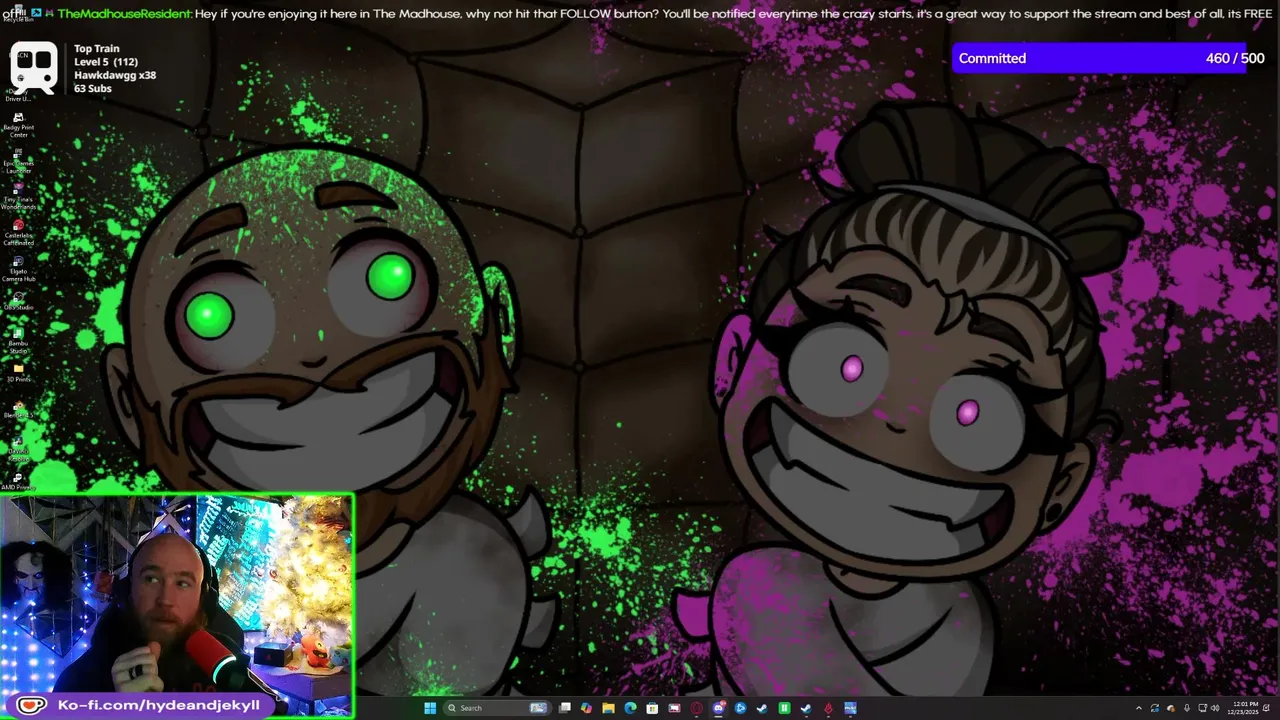Select the DaVinci Resolve desktop icon
The width and height of the screenshot is (1280, 720).
[18, 448]
